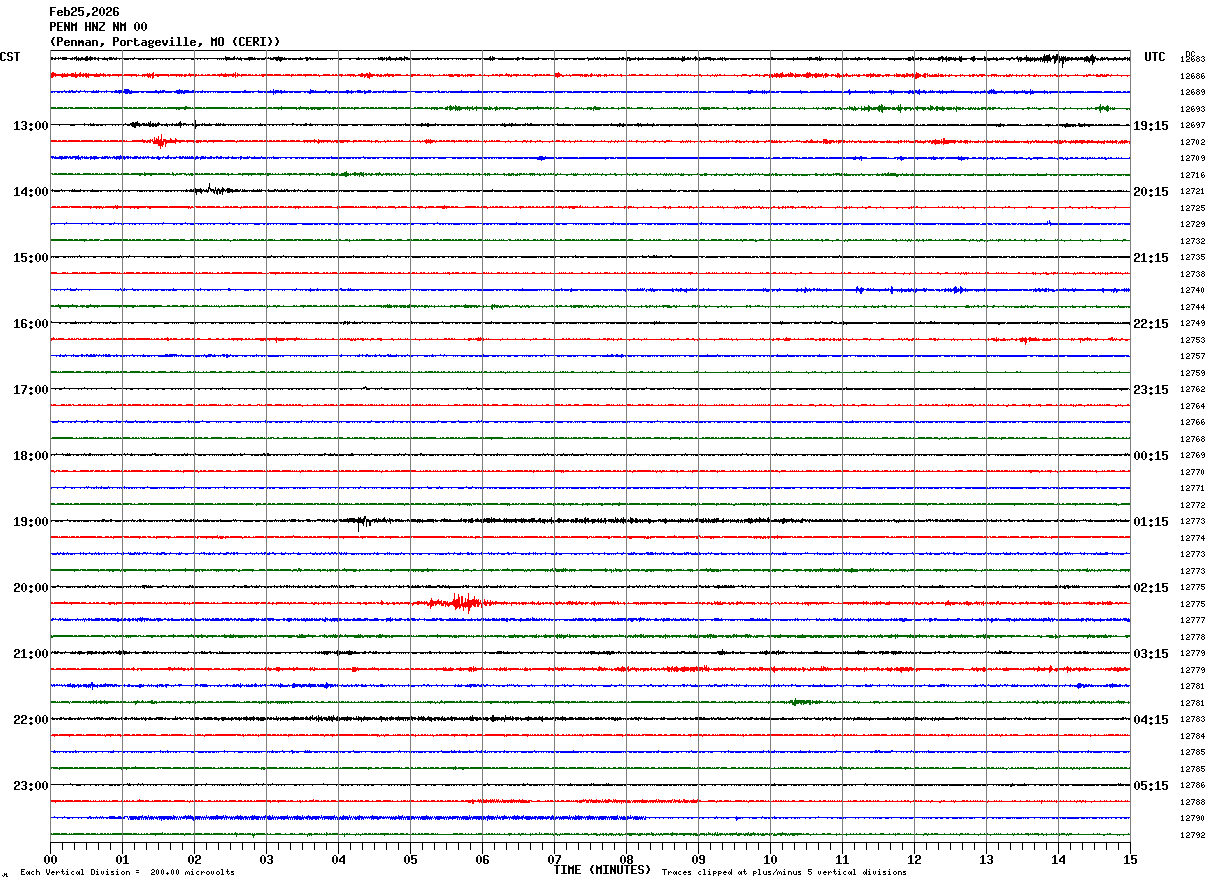Click the PENM HNZ NM 00 station code
1210x886 pixels.
tap(98, 27)
